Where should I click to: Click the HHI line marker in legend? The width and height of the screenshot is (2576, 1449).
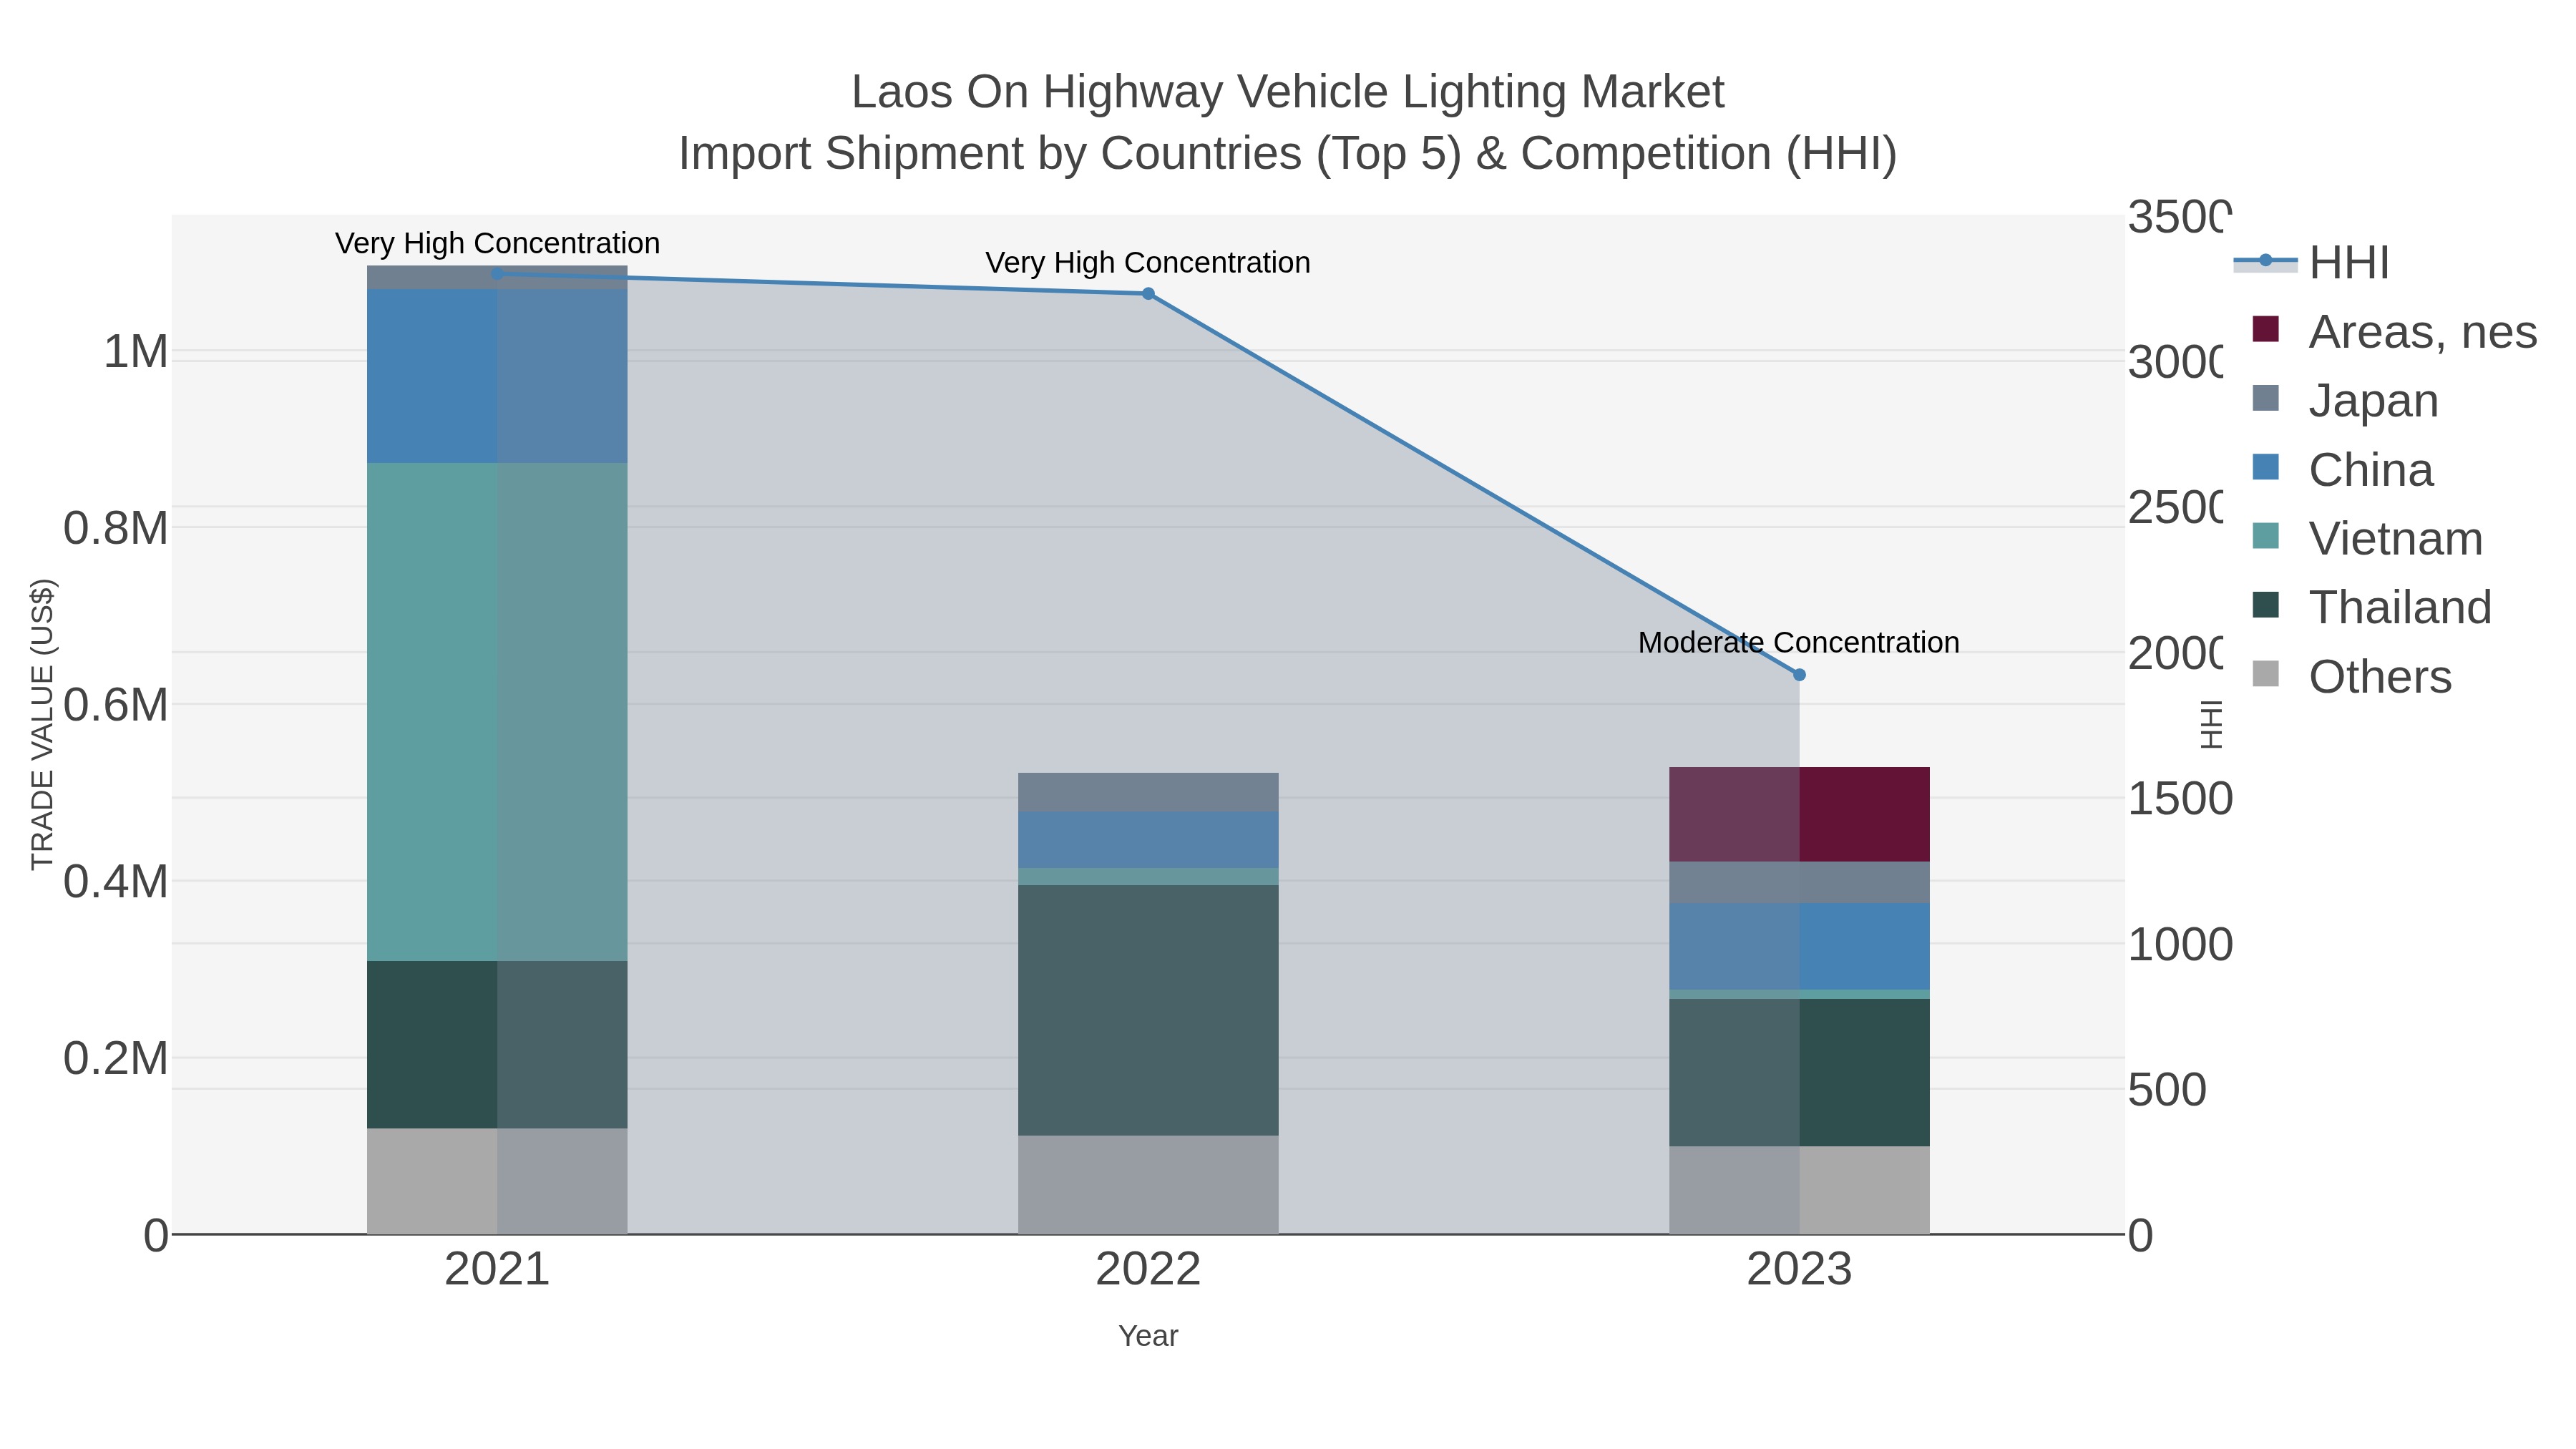[x=2266, y=261]
